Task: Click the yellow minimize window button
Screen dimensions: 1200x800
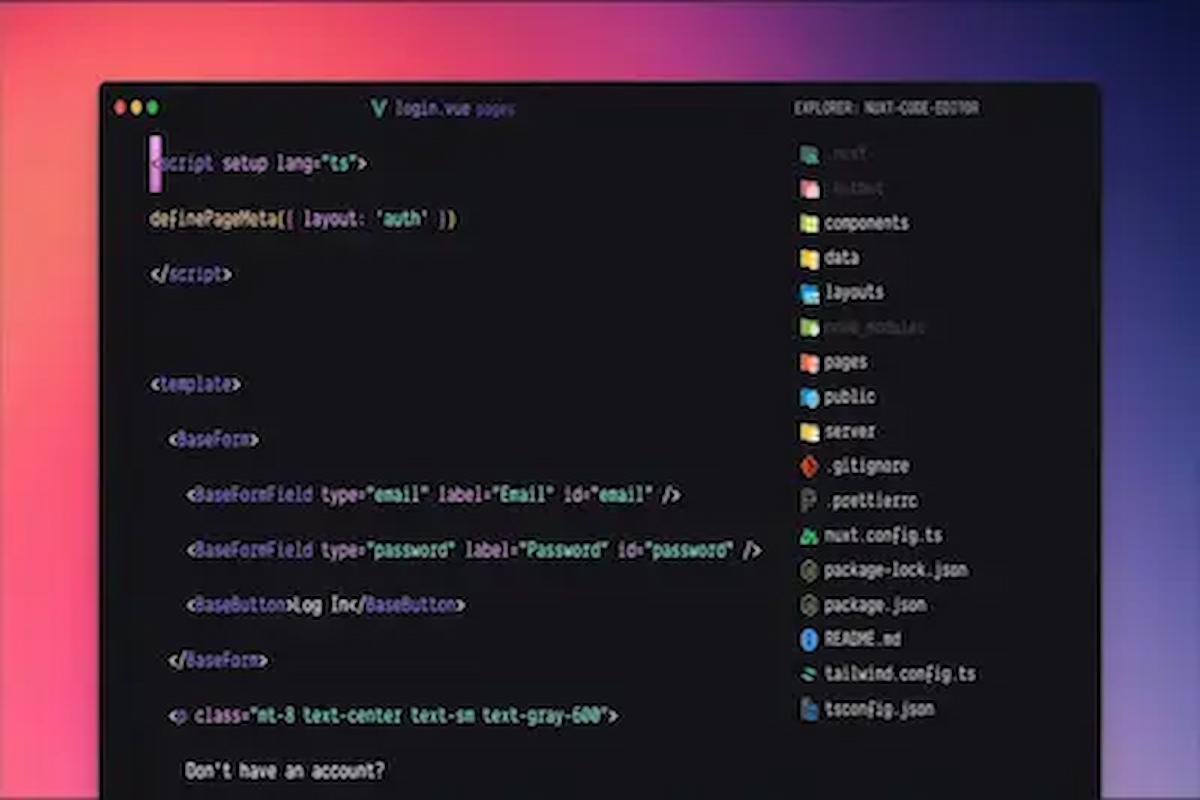Action: [x=136, y=108]
